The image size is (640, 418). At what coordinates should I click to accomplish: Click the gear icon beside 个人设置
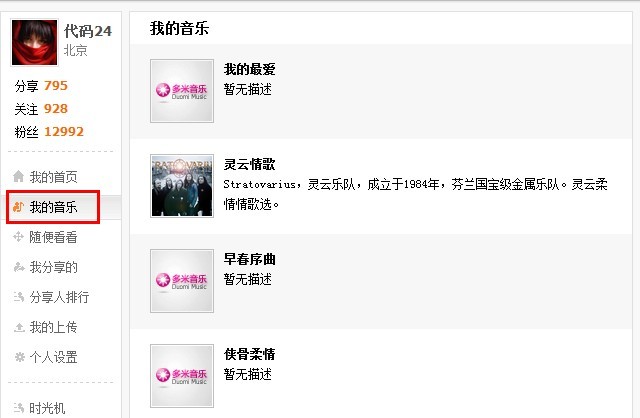point(19,357)
